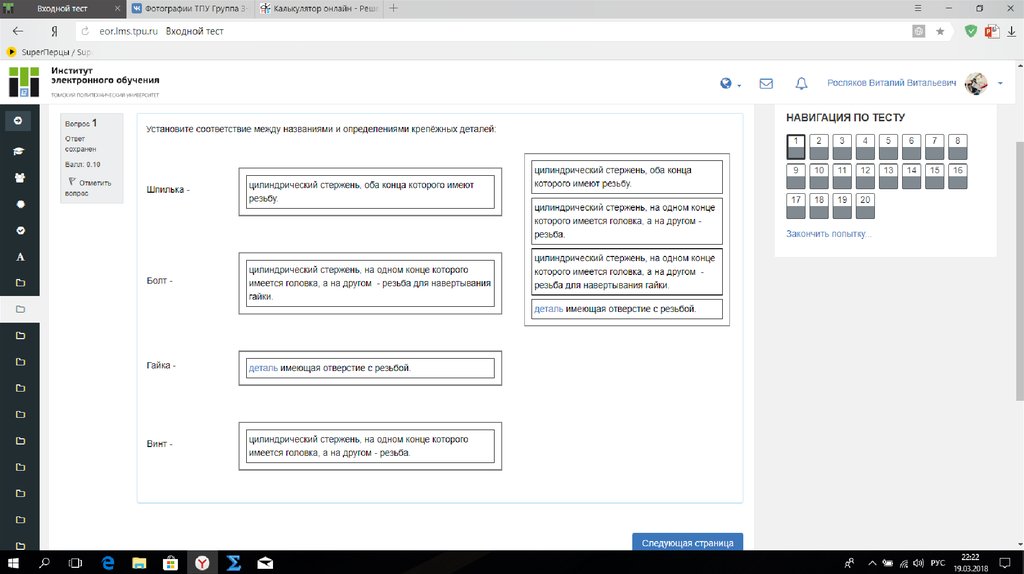Go to question 12 in navigation
Screen dimensions: 1024x574
pos(865,176)
